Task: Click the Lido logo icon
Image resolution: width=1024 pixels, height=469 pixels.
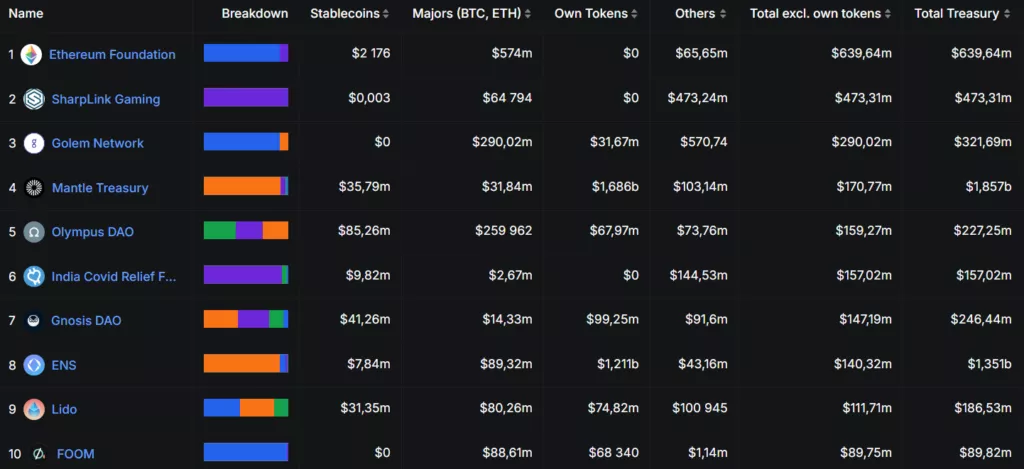Action: tap(34, 409)
